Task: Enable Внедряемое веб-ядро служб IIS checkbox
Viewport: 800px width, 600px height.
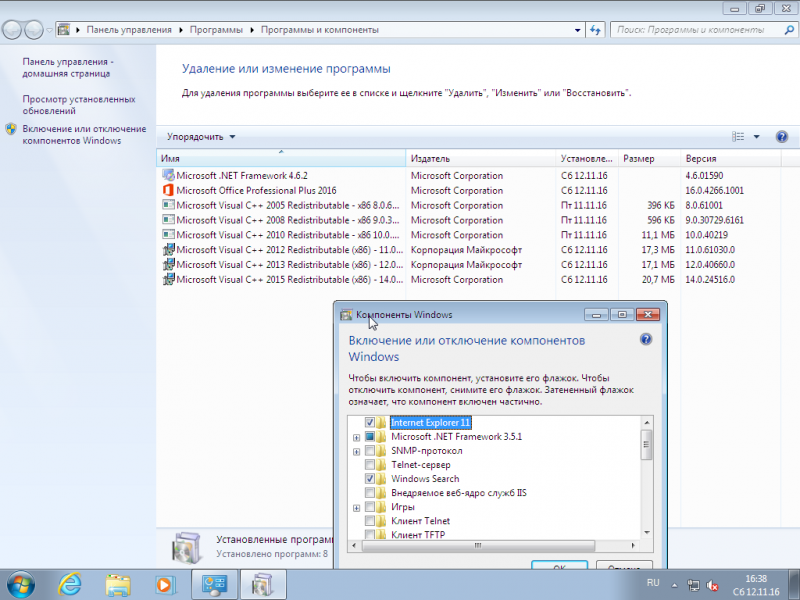Action: [370, 493]
